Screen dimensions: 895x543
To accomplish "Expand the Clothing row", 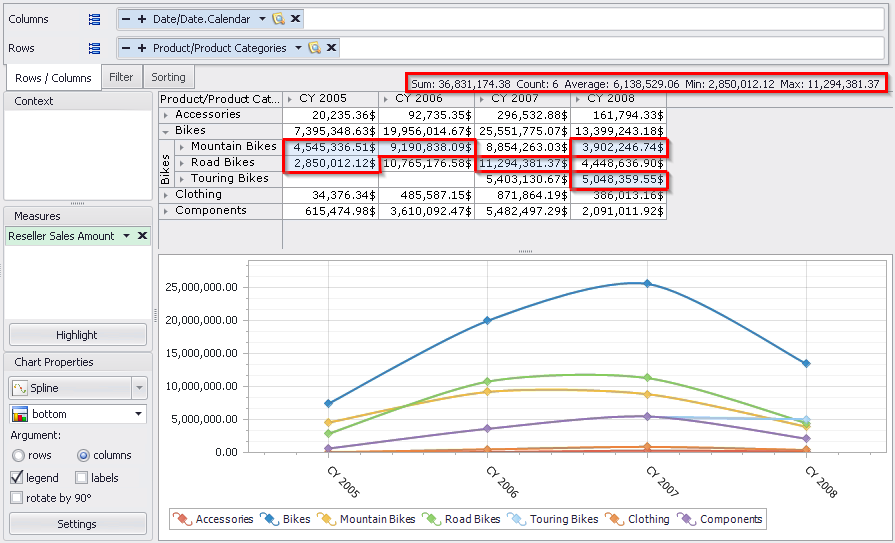I will pos(166,195).
